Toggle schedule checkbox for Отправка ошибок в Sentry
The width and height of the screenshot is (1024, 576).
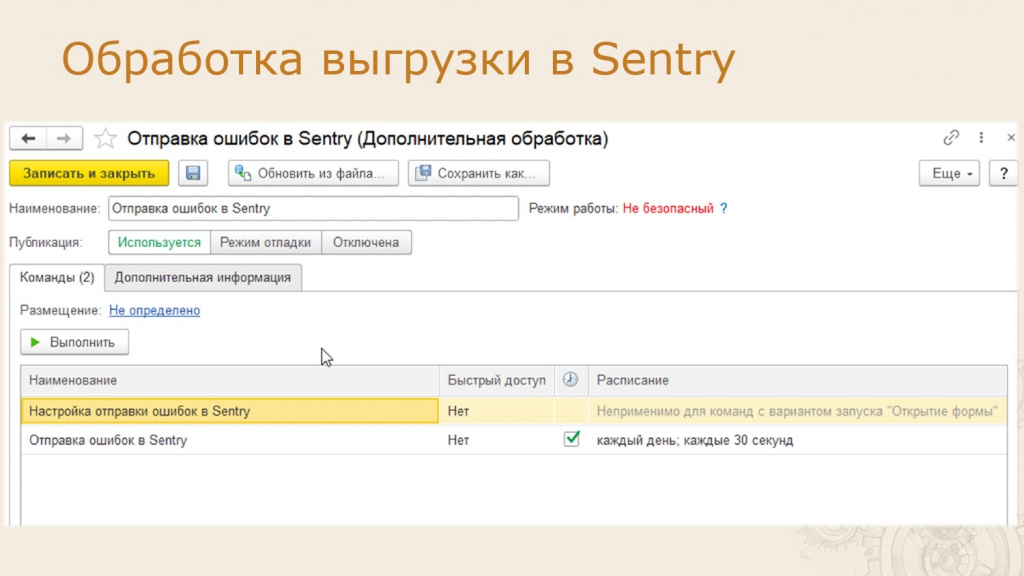pos(571,439)
